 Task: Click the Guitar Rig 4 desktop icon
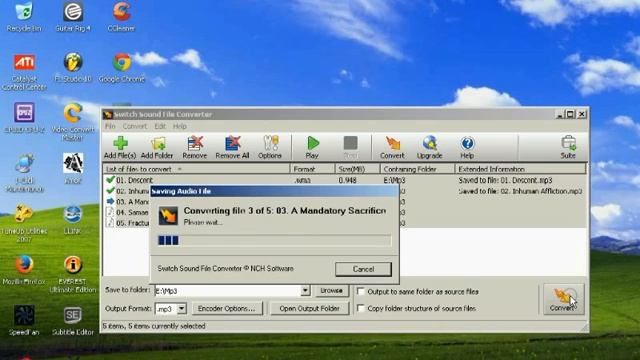click(73, 16)
